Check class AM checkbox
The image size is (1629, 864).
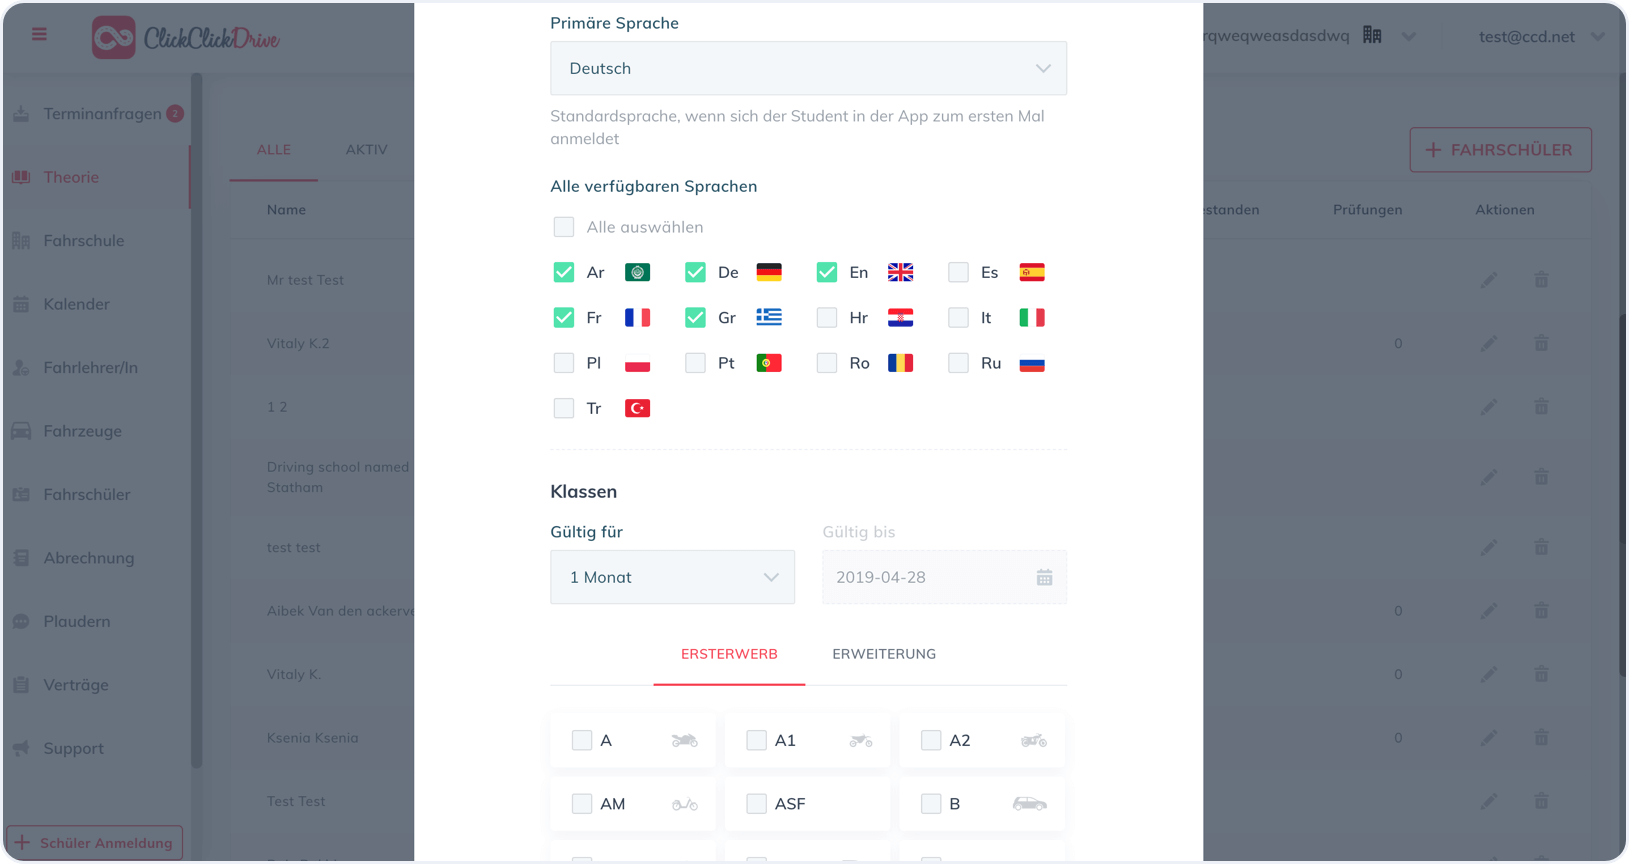click(x=582, y=804)
